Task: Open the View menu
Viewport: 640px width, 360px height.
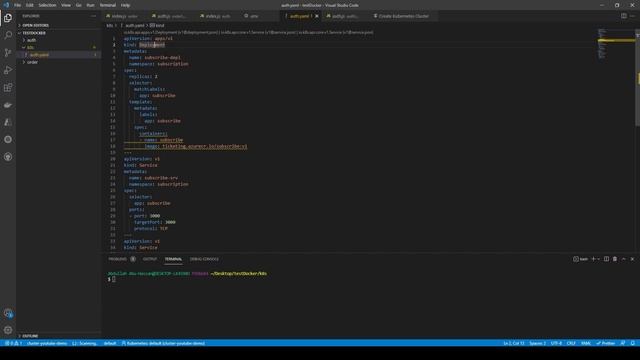Action: point(66,5)
